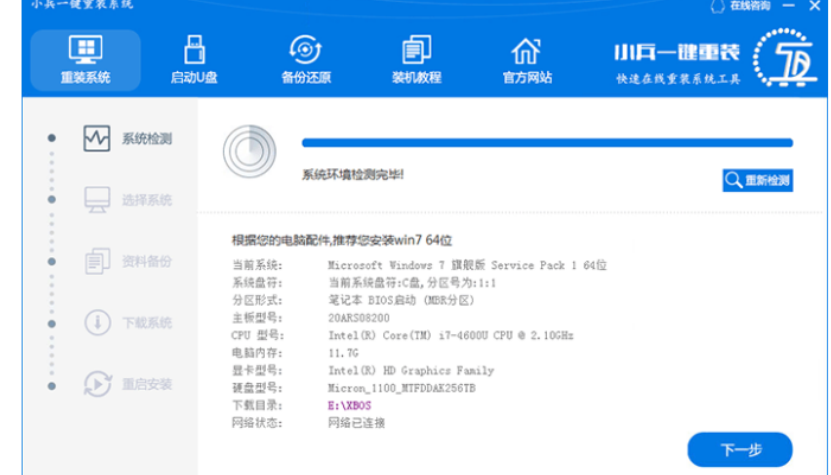This screenshot has width=831, height=475.
Task: Select the 资料备份 step label
Action: 147,261
